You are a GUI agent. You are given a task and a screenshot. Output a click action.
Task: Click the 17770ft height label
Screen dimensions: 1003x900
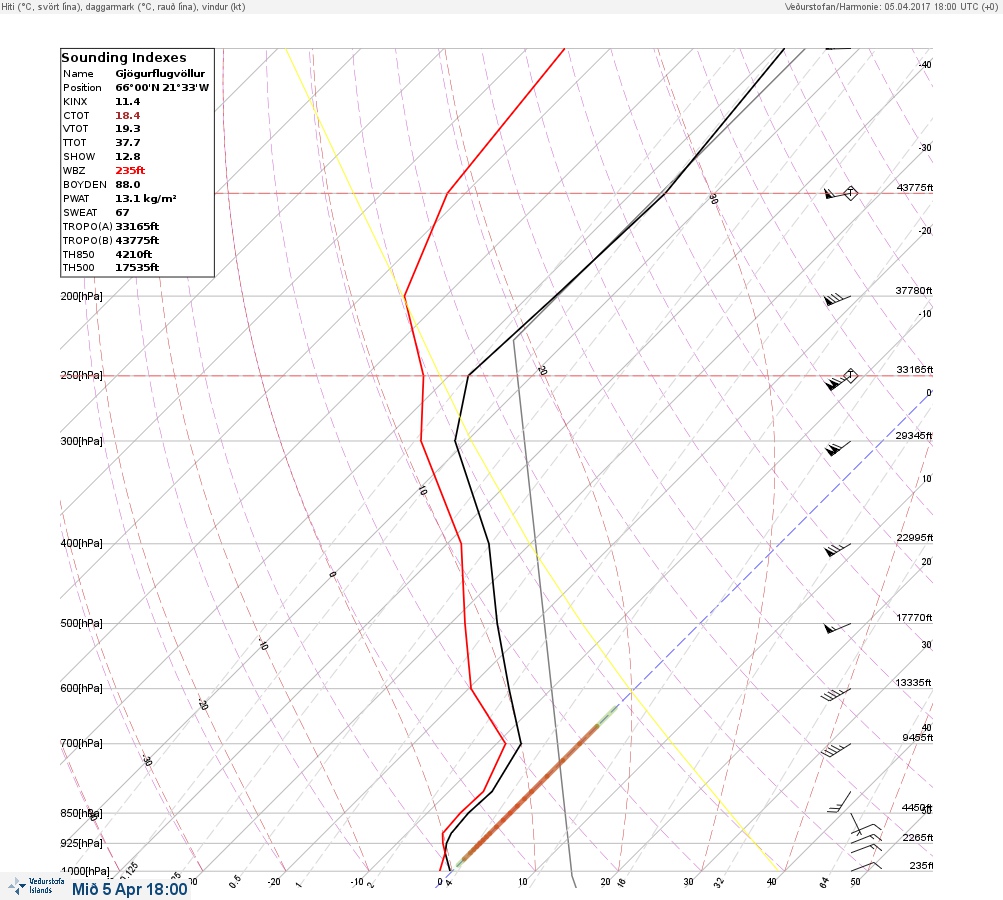pyautogui.click(x=914, y=617)
